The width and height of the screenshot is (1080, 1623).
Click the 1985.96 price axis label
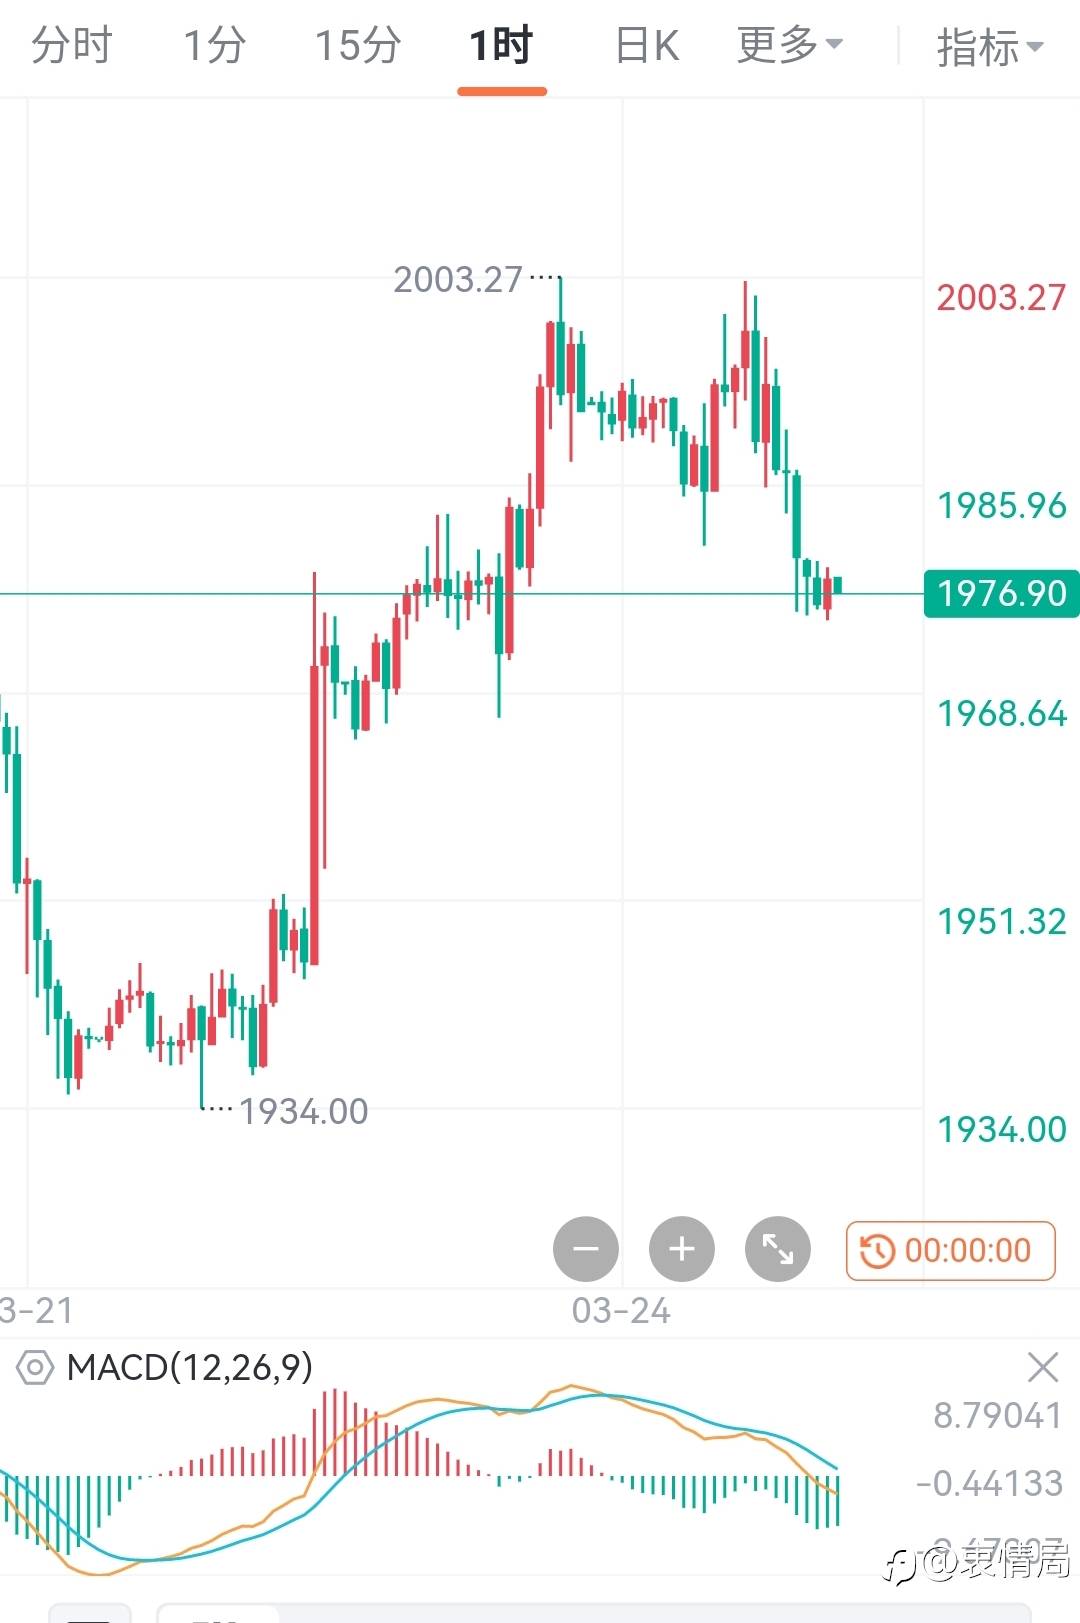point(1001,505)
